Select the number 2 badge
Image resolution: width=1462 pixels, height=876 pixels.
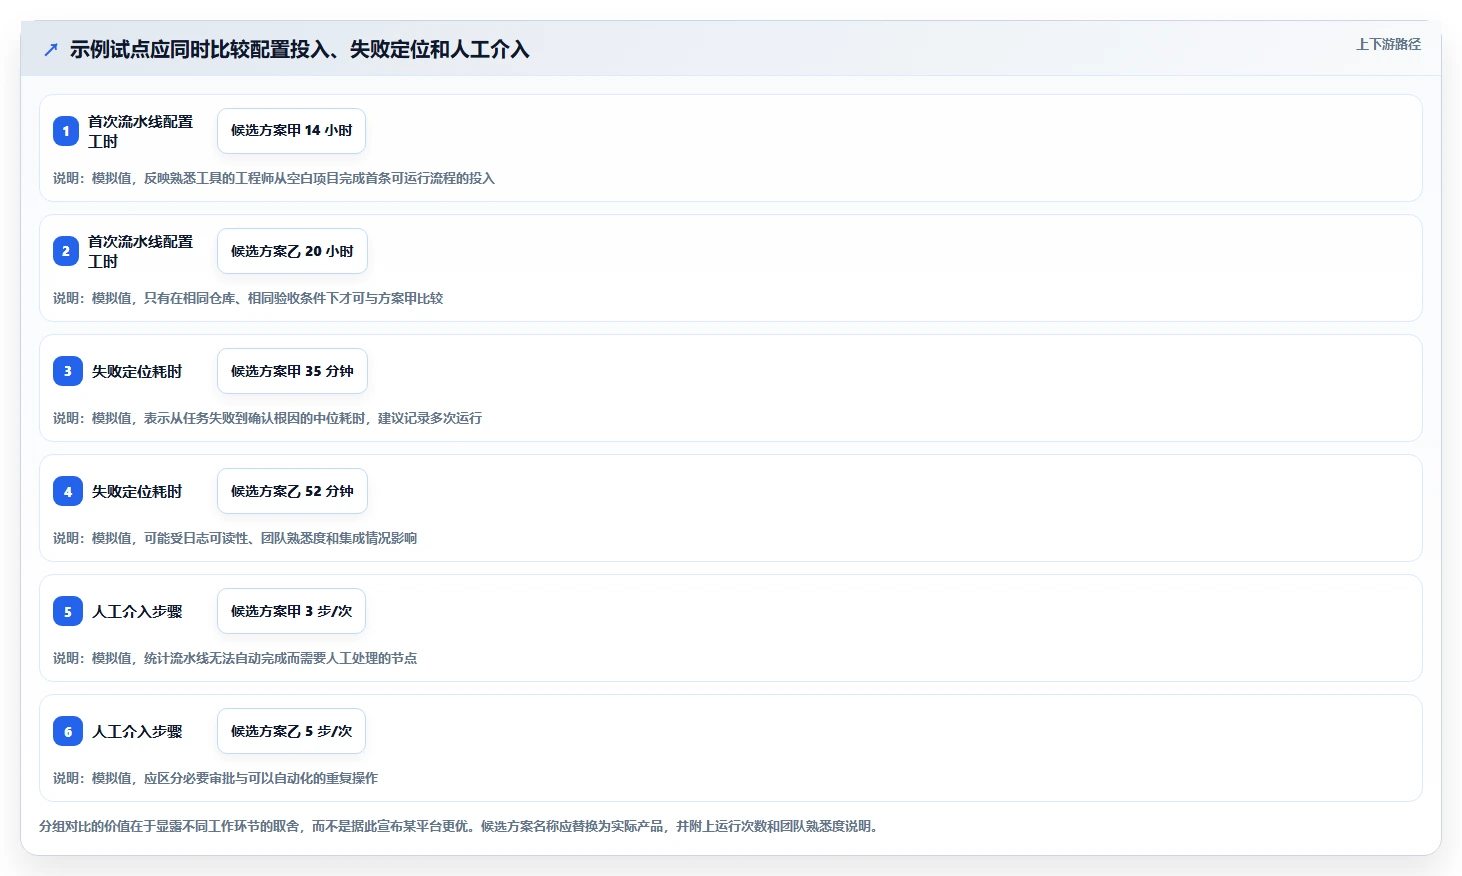(x=66, y=251)
